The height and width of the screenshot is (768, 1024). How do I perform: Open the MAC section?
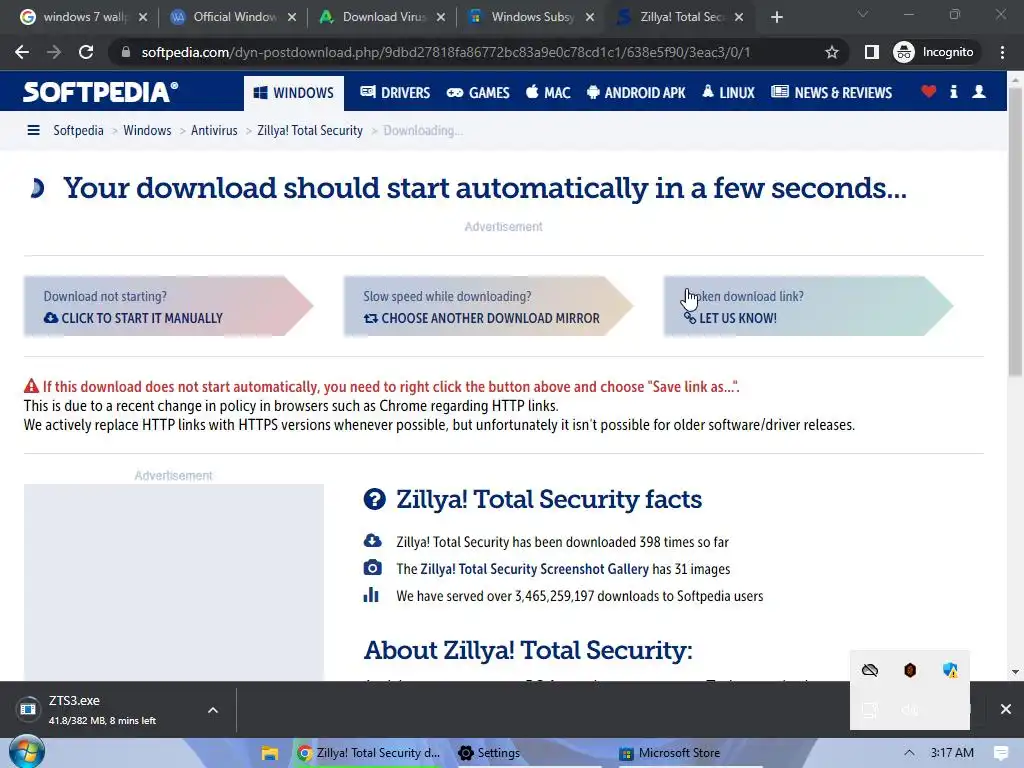coord(548,93)
